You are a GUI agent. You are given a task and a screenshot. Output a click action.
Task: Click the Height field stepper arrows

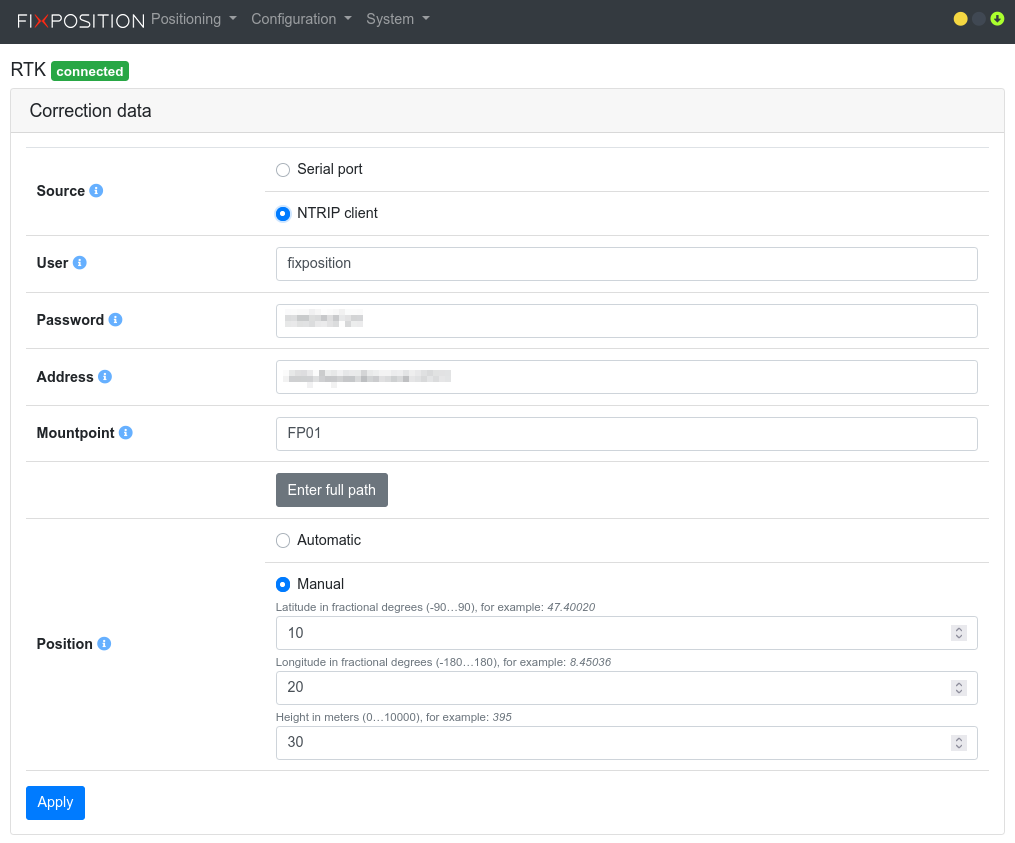(958, 742)
